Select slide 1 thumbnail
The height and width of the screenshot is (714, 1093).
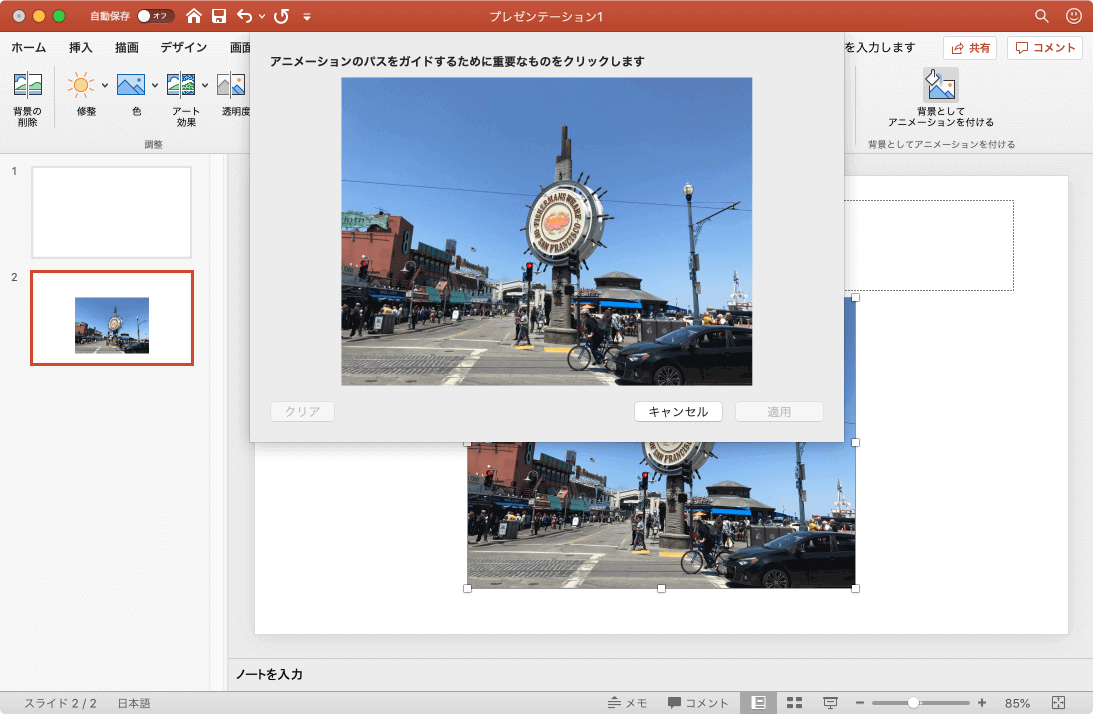pyautogui.click(x=112, y=212)
